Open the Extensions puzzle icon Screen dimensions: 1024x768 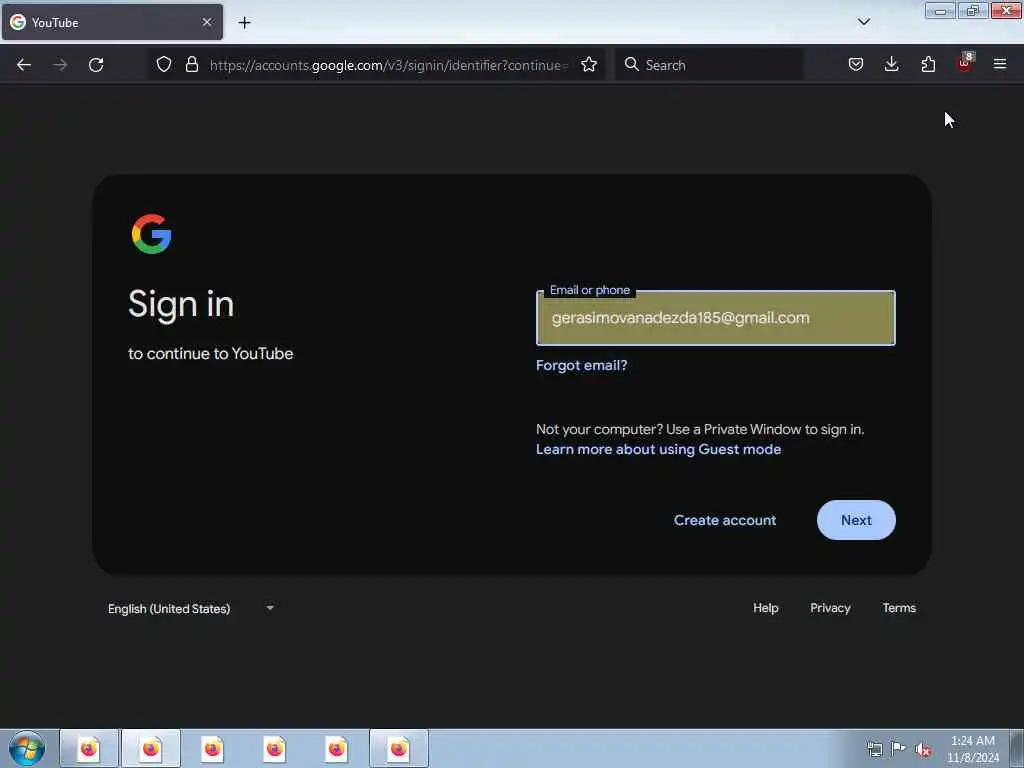pyautogui.click(x=928, y=64)
